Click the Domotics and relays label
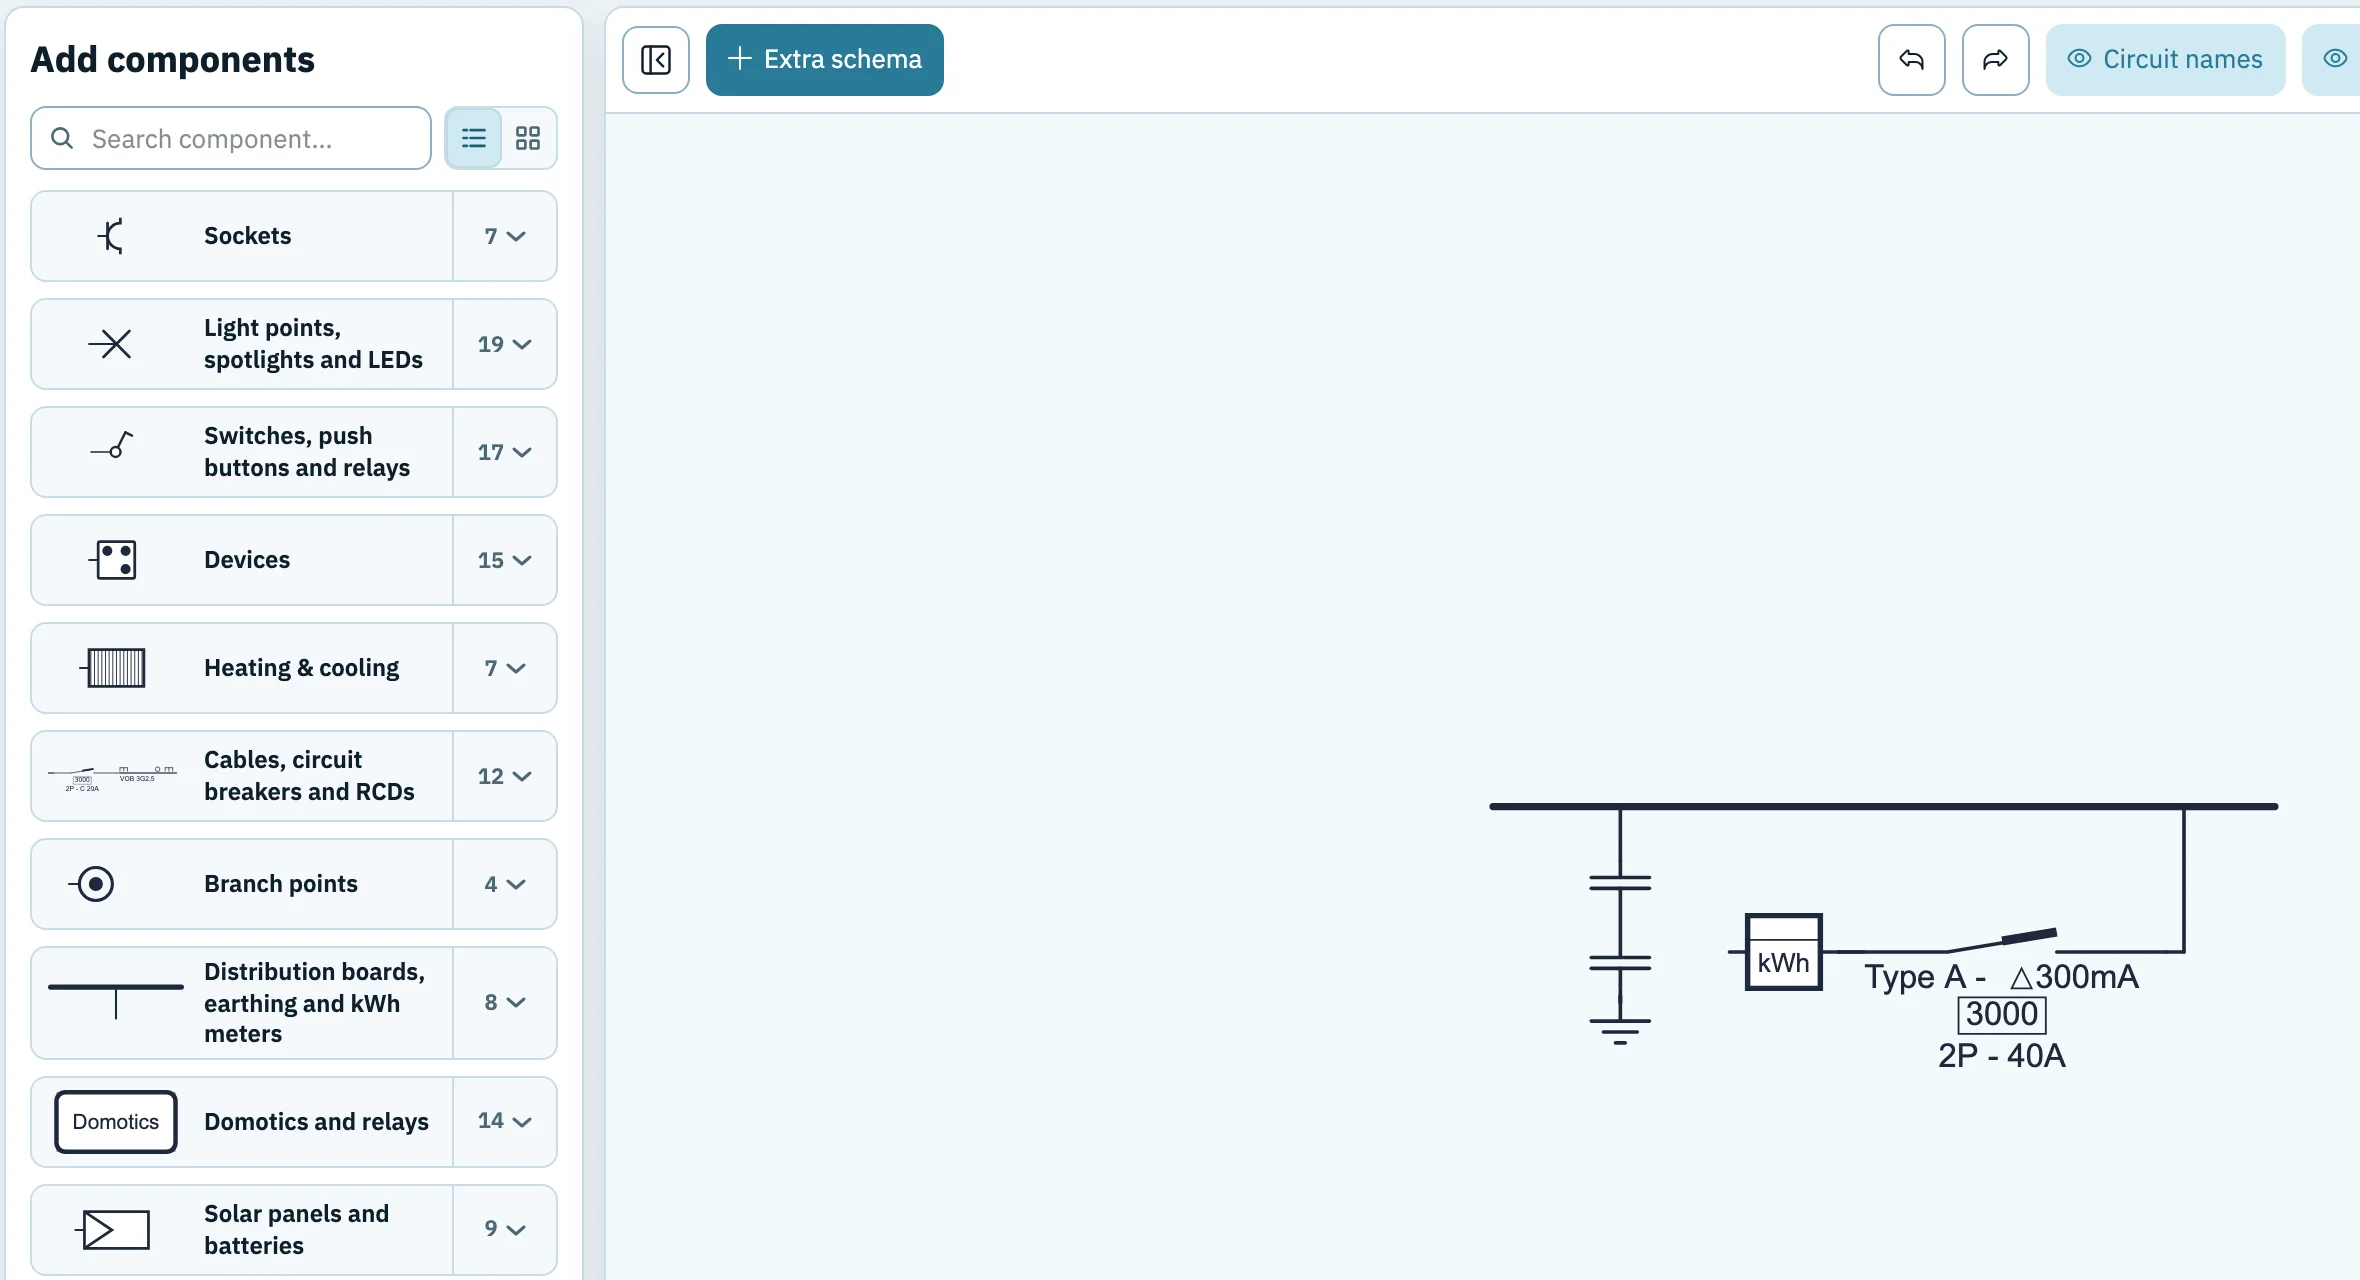2360x1280 pixels. pos(316,1122)
